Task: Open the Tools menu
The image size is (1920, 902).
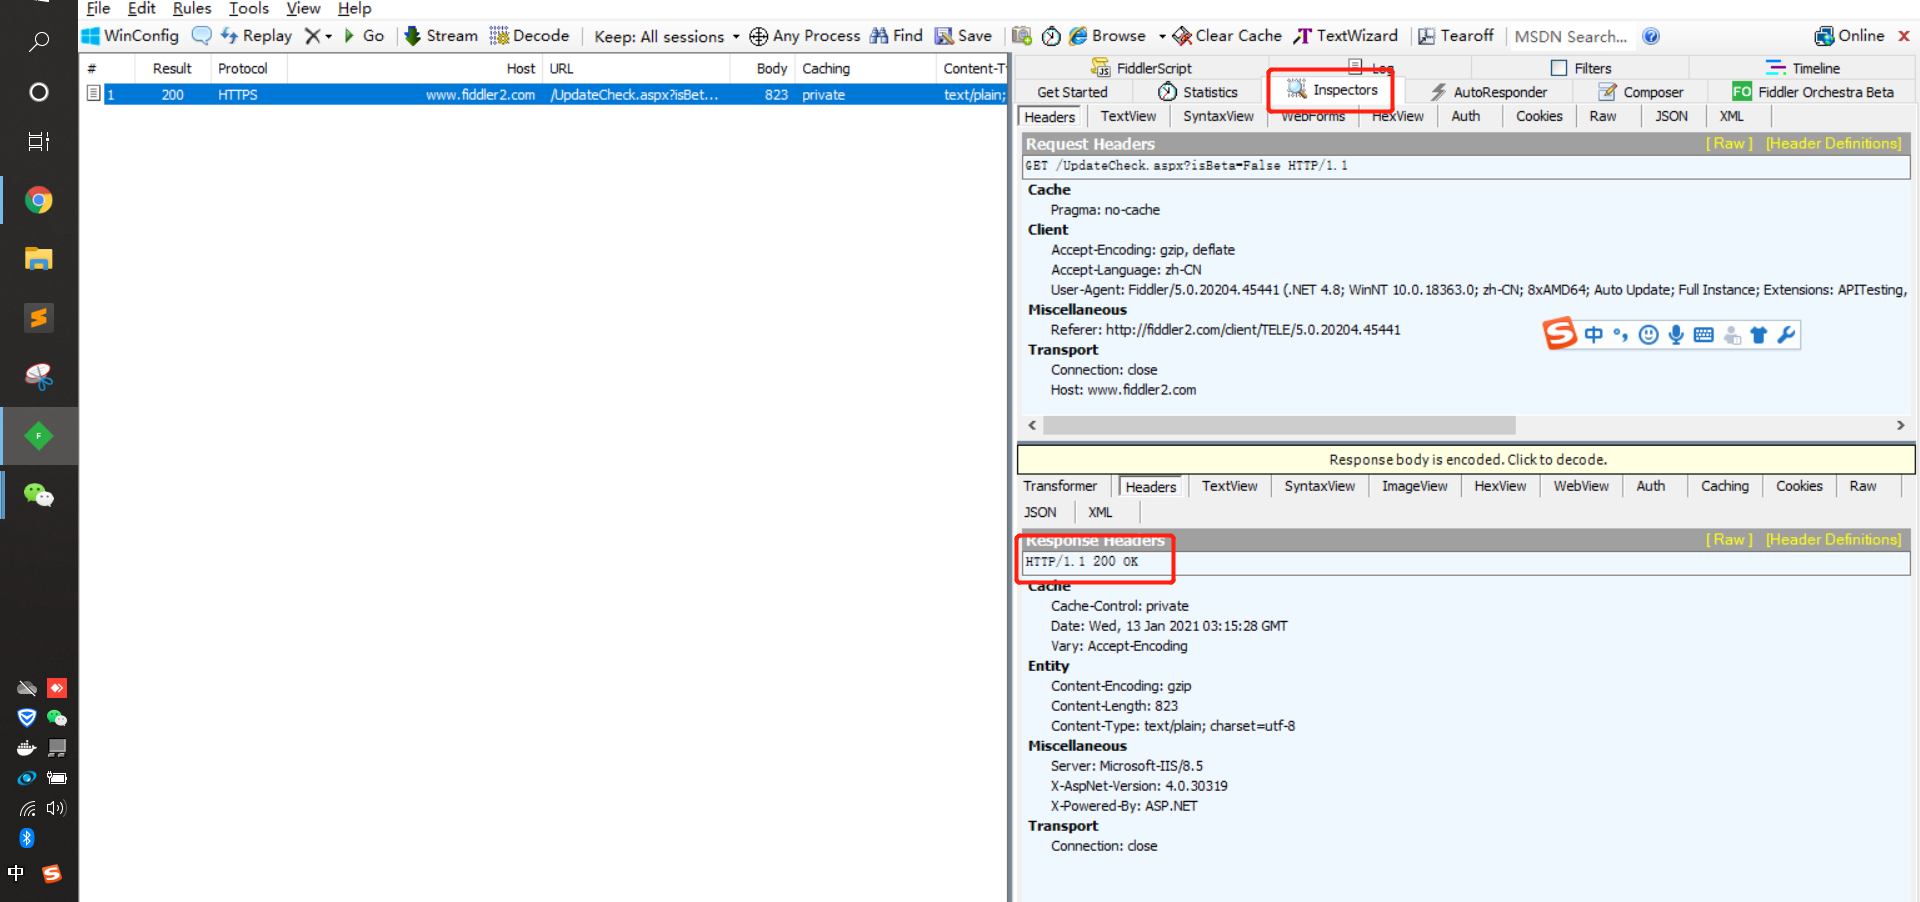Action: (x=249, y=9)
